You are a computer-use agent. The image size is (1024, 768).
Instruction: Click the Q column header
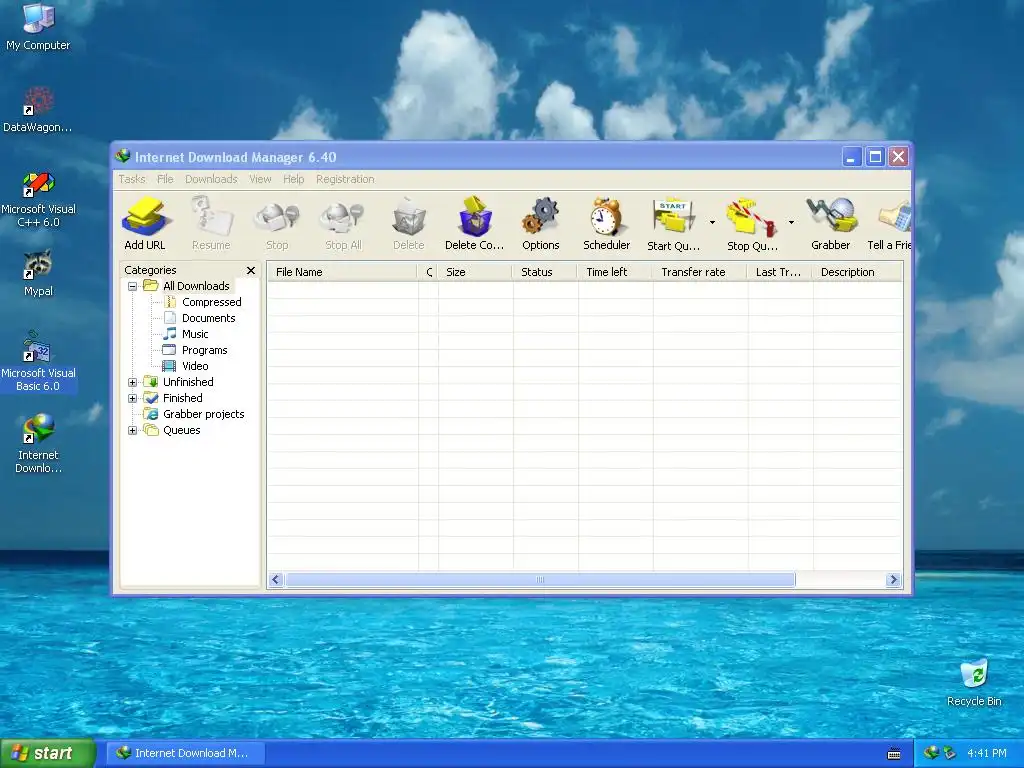pos(428,272)
